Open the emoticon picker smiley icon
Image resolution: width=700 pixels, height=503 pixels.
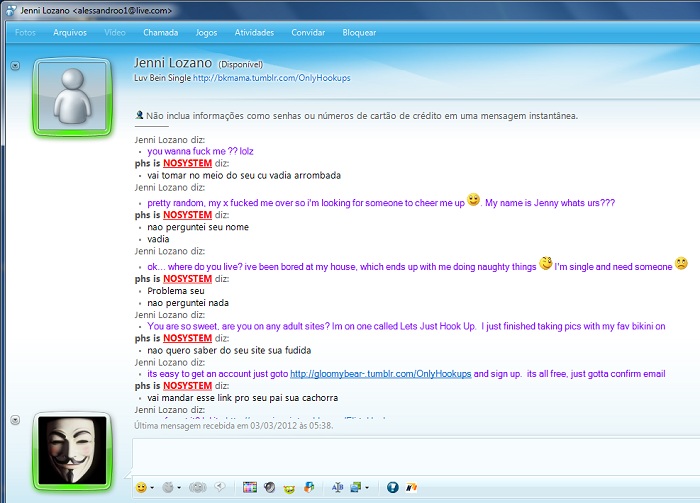click(141, 487)
